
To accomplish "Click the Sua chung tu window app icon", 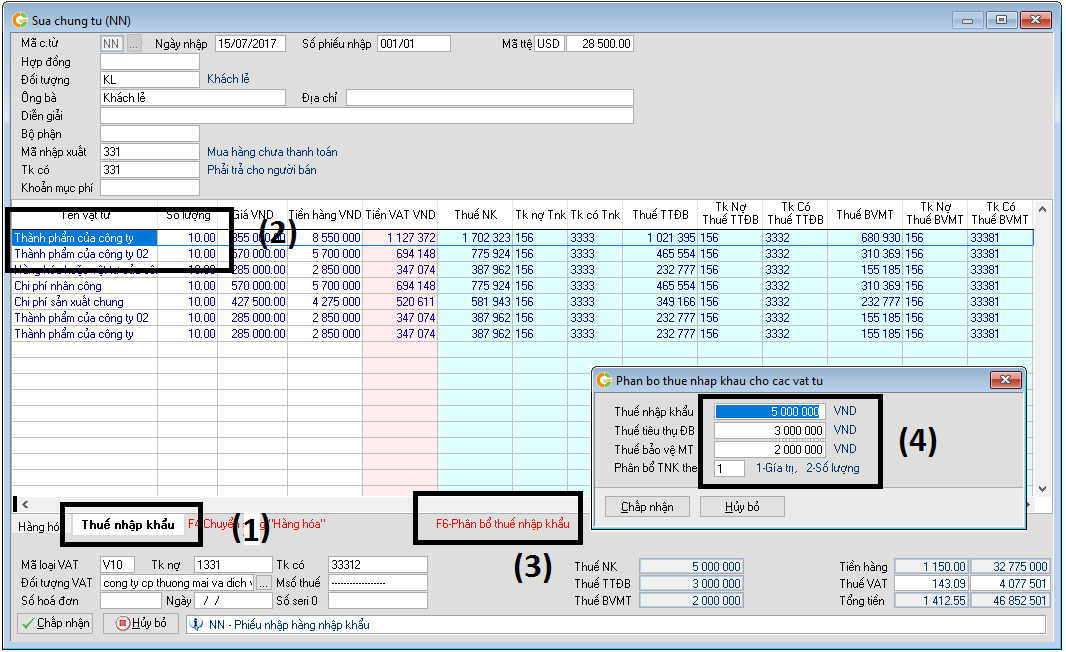I will tap(20, 20).
